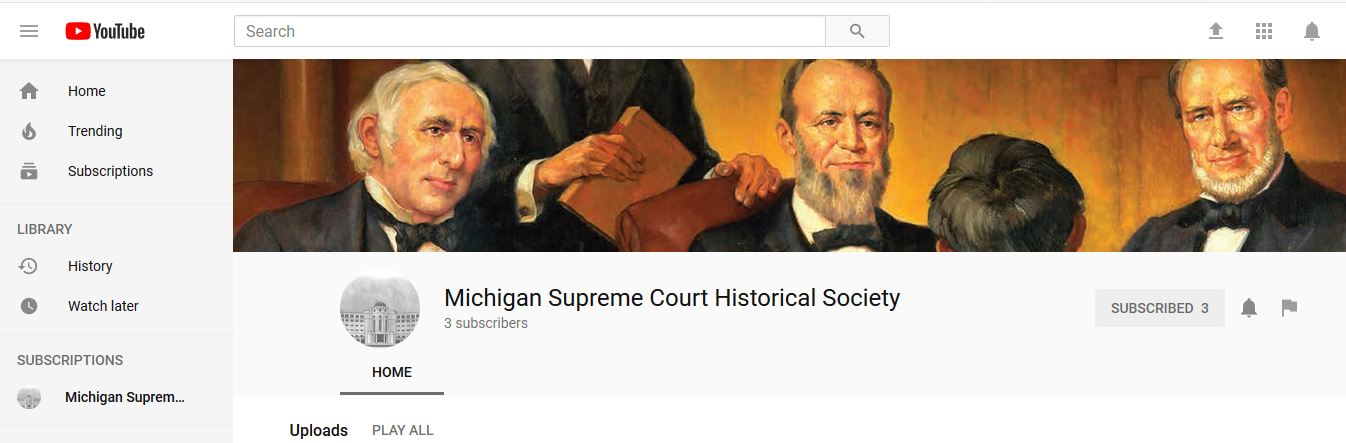Screen dimensions: 1346x443
Task: Open the hamburger guide menu
Action: click(29, 31)
